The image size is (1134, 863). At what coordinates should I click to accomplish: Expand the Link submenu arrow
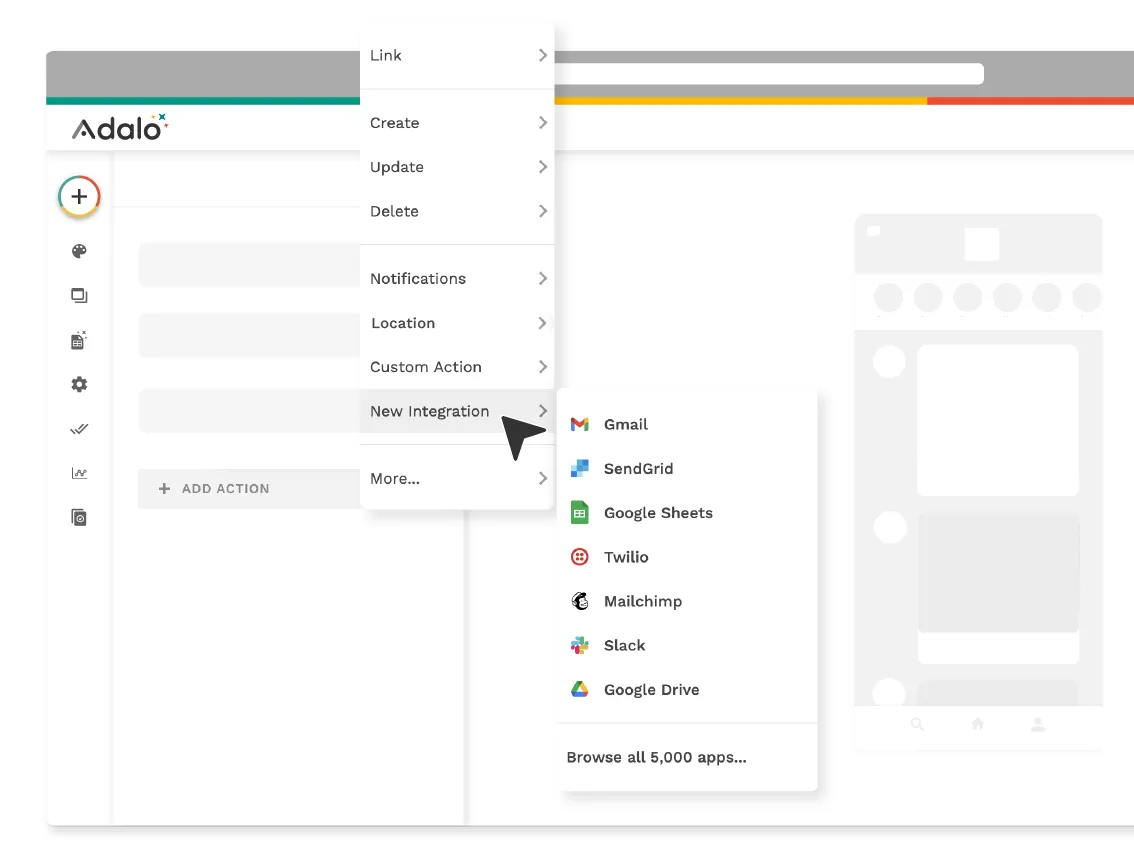pos(542,56)
